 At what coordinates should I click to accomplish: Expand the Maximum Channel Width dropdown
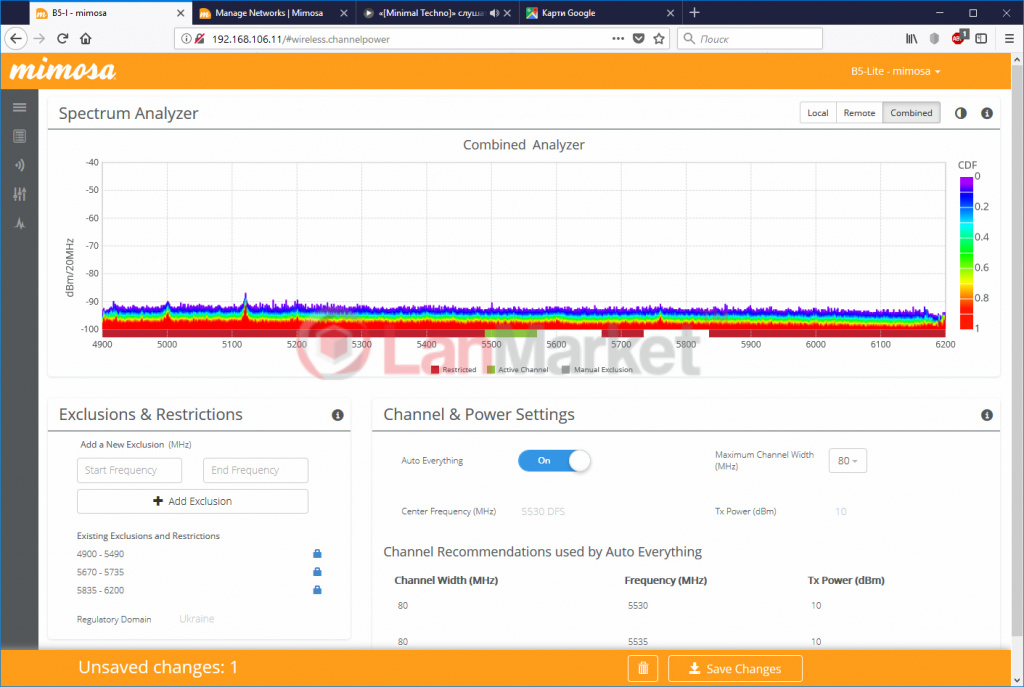coord(848,461)
